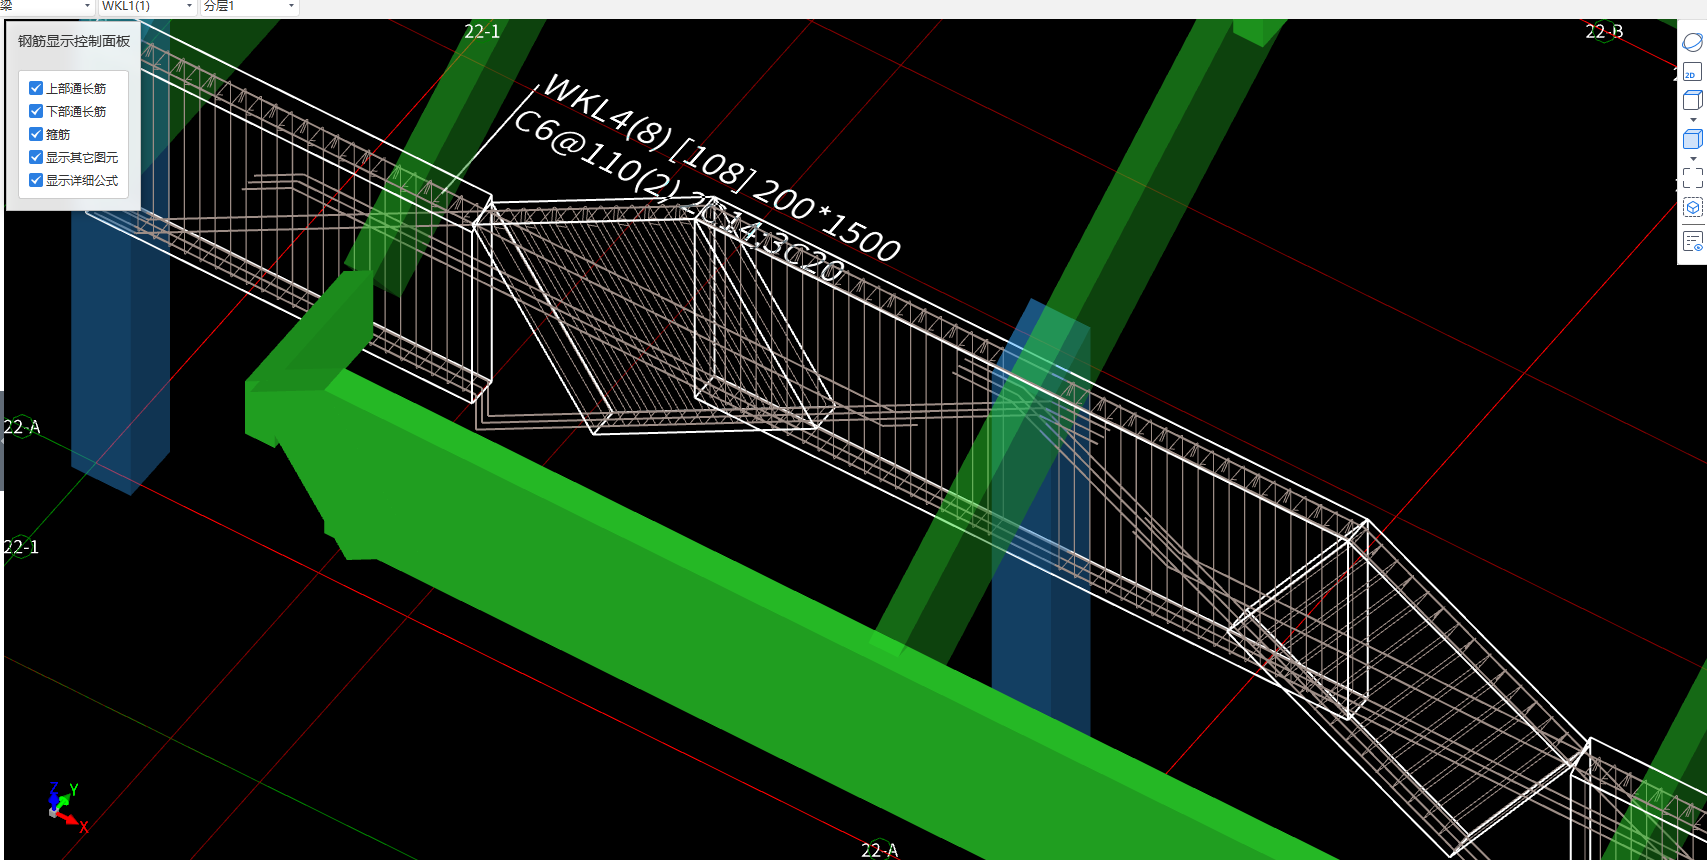Open the 分层1 layer dropdown
The width and height of the screenshot is (1707, 860).
249,6
